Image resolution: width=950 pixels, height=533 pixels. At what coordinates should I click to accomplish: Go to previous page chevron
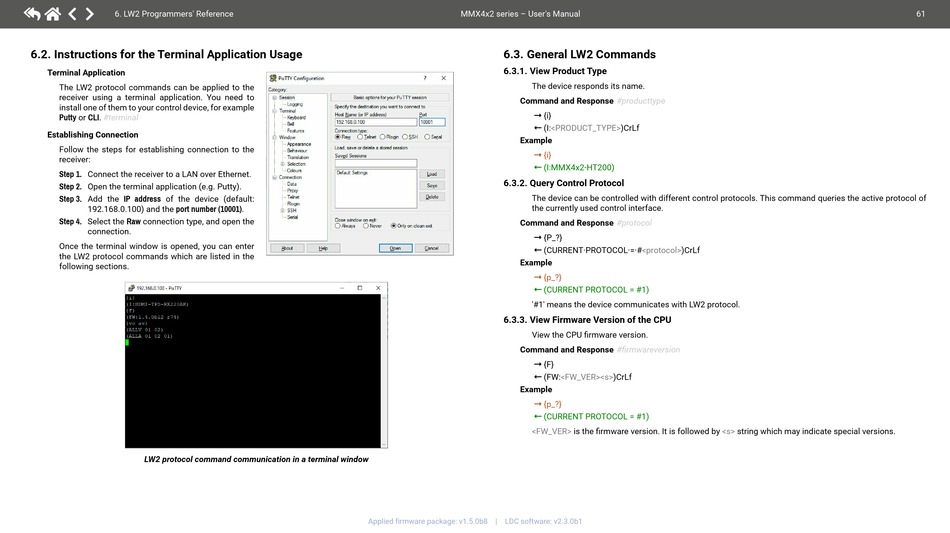(x=72, y=14)
